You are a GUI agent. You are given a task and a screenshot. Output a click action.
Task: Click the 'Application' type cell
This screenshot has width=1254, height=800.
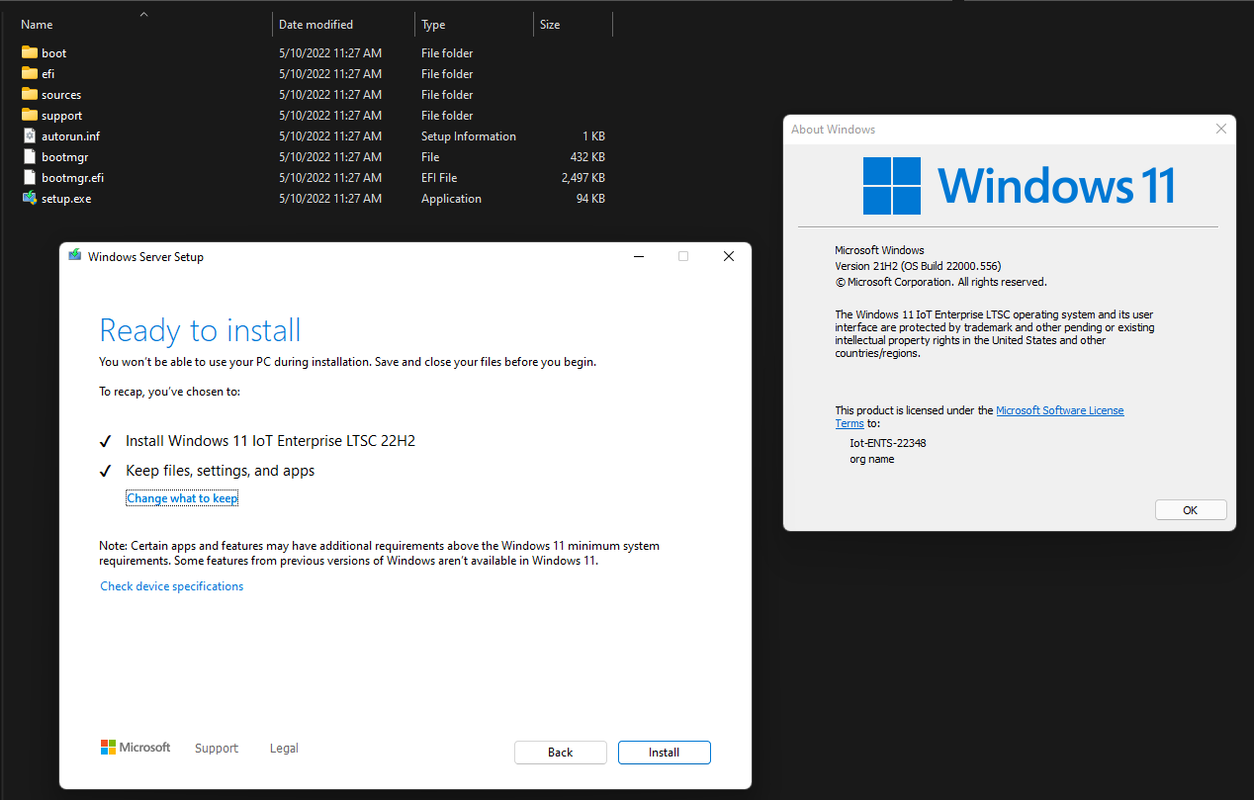pos(451,199)
